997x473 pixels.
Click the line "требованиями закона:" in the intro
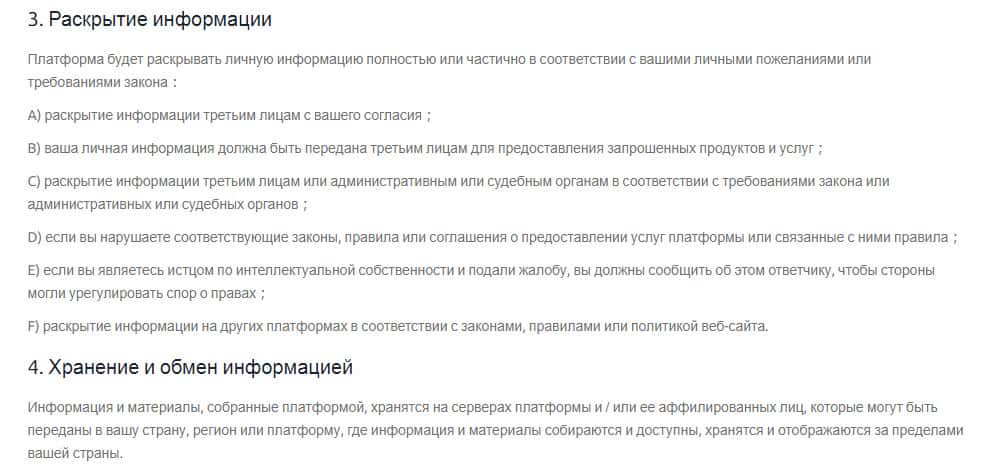click(102, 83)
